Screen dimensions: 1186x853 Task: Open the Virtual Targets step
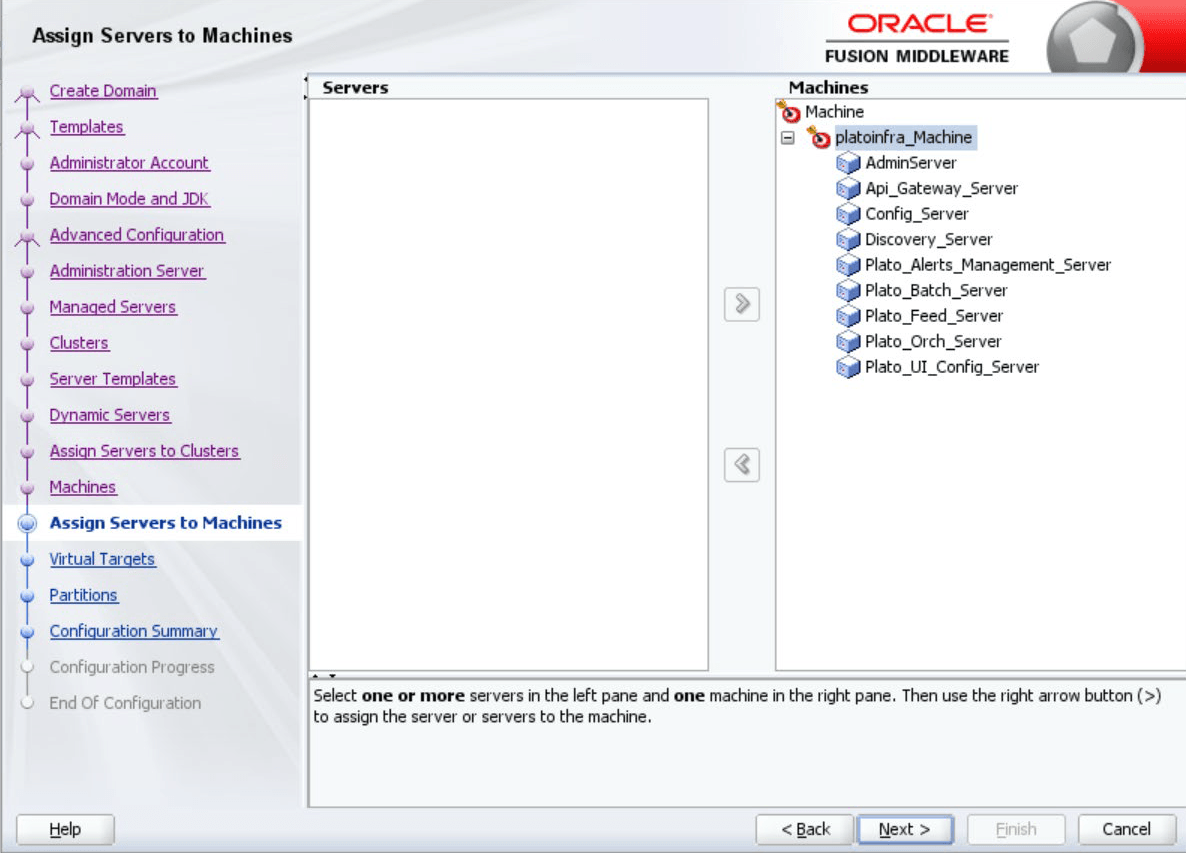coord(102,560)
